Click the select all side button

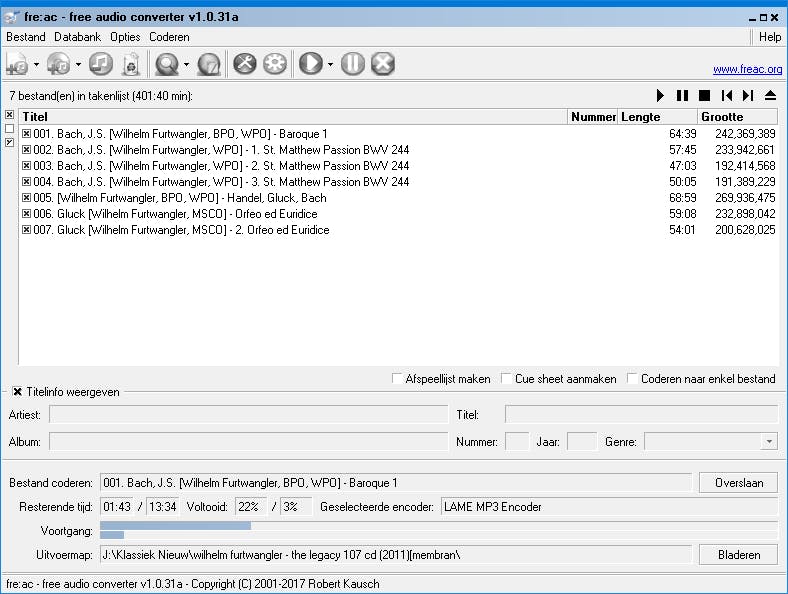pos(10,115)
